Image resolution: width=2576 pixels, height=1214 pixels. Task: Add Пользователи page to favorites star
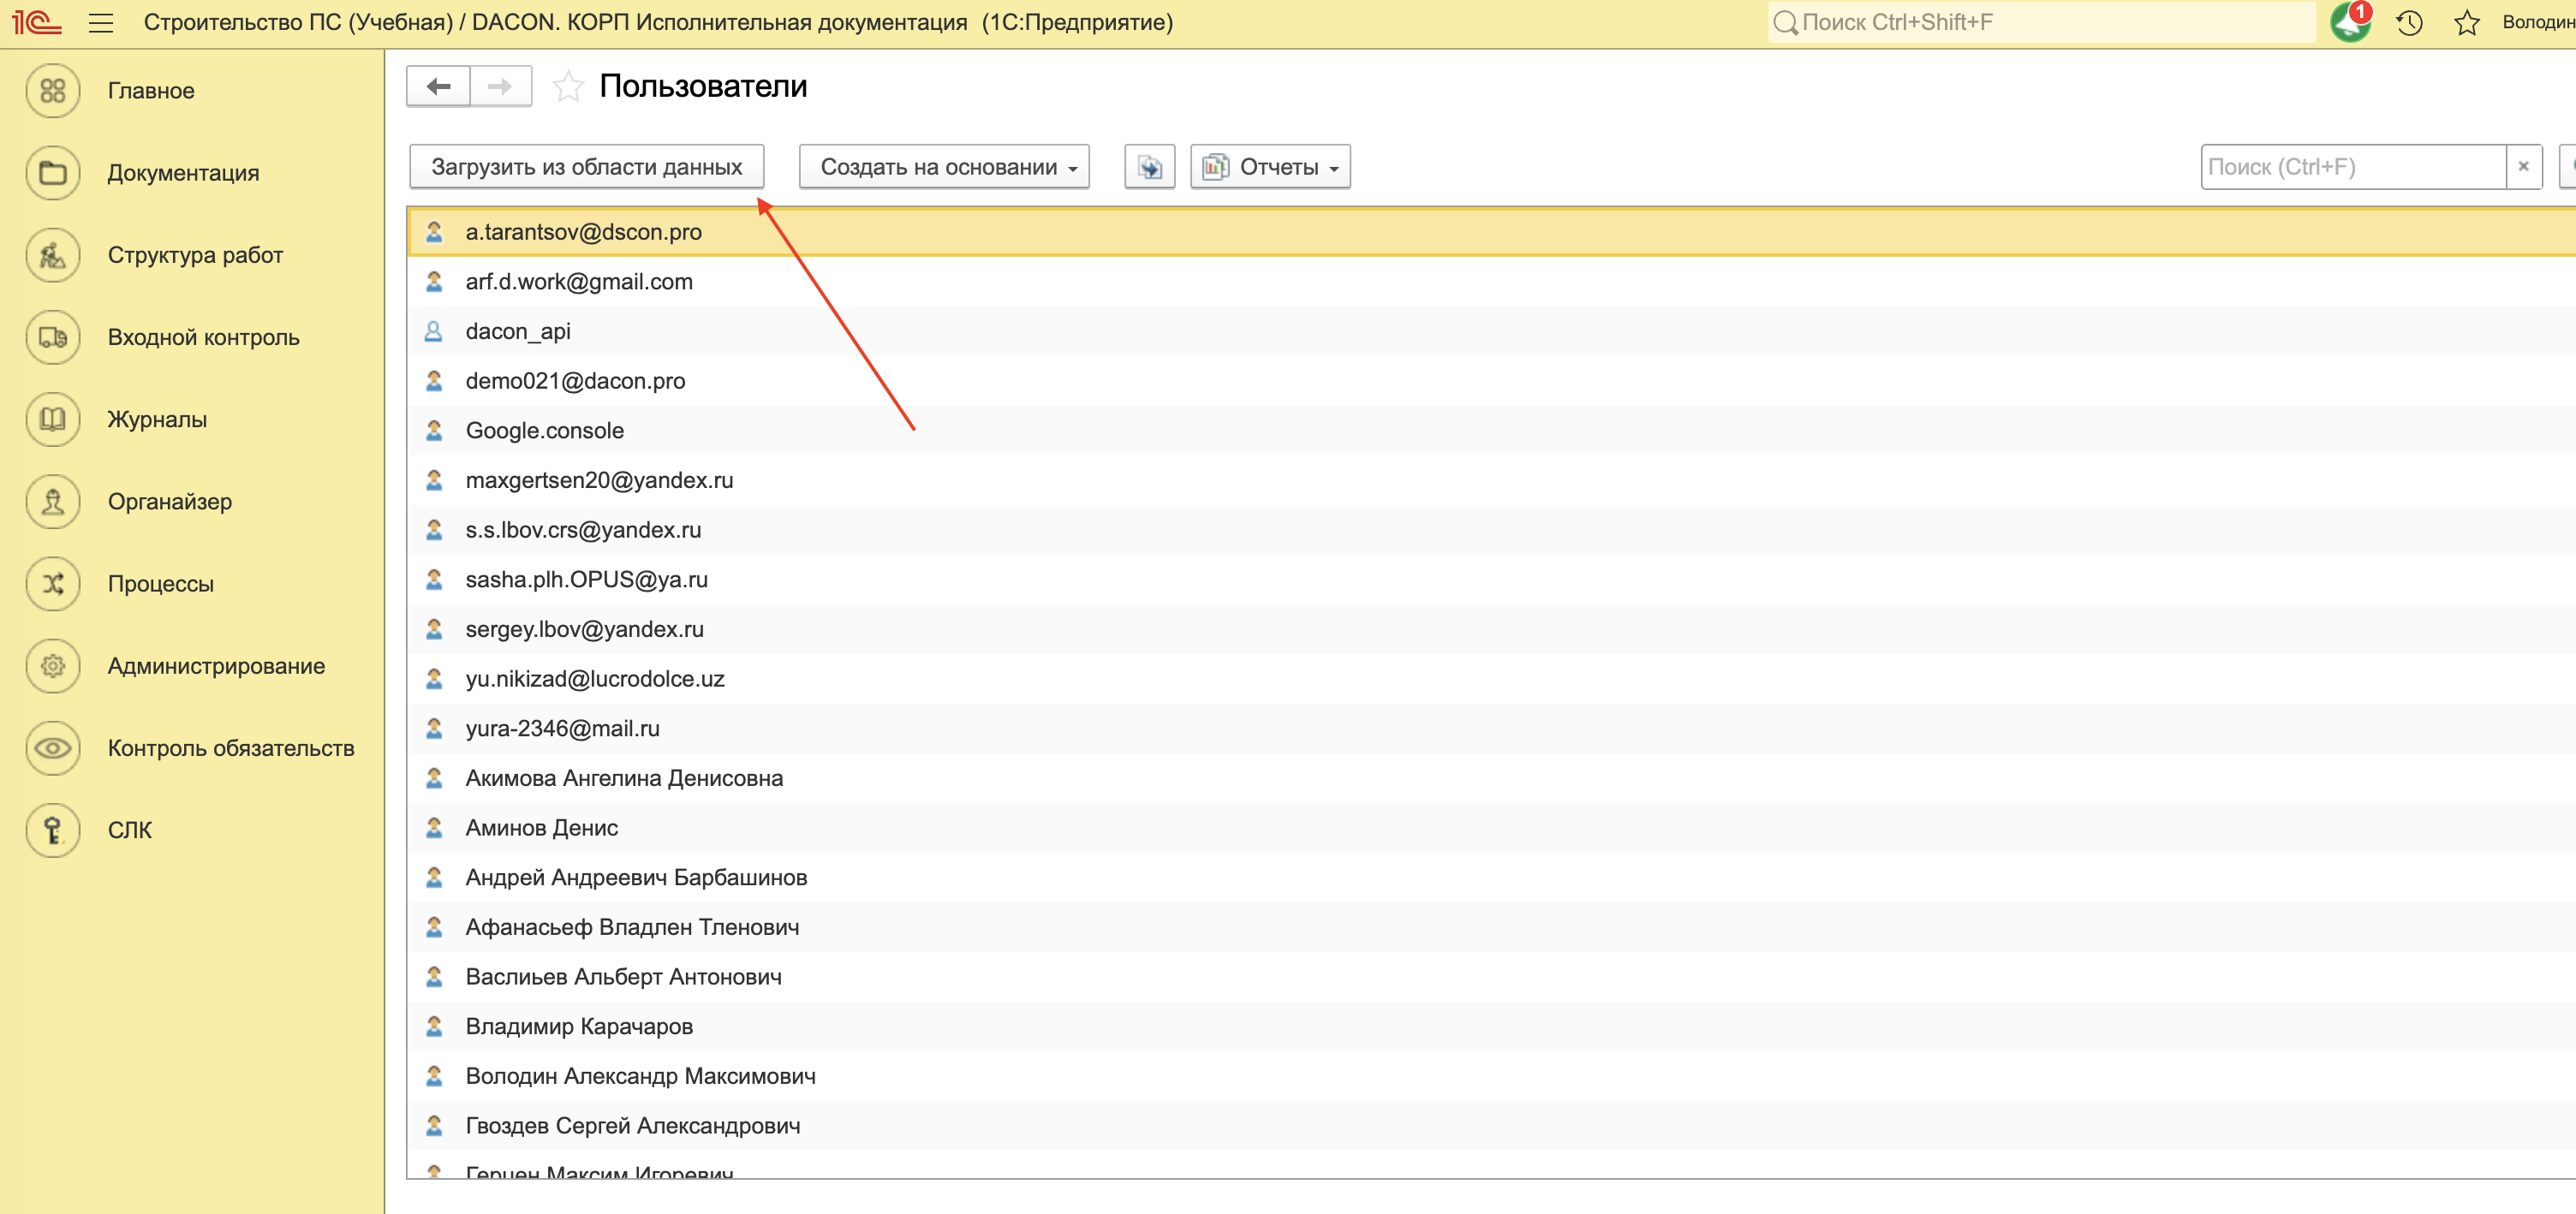point(567,87)
